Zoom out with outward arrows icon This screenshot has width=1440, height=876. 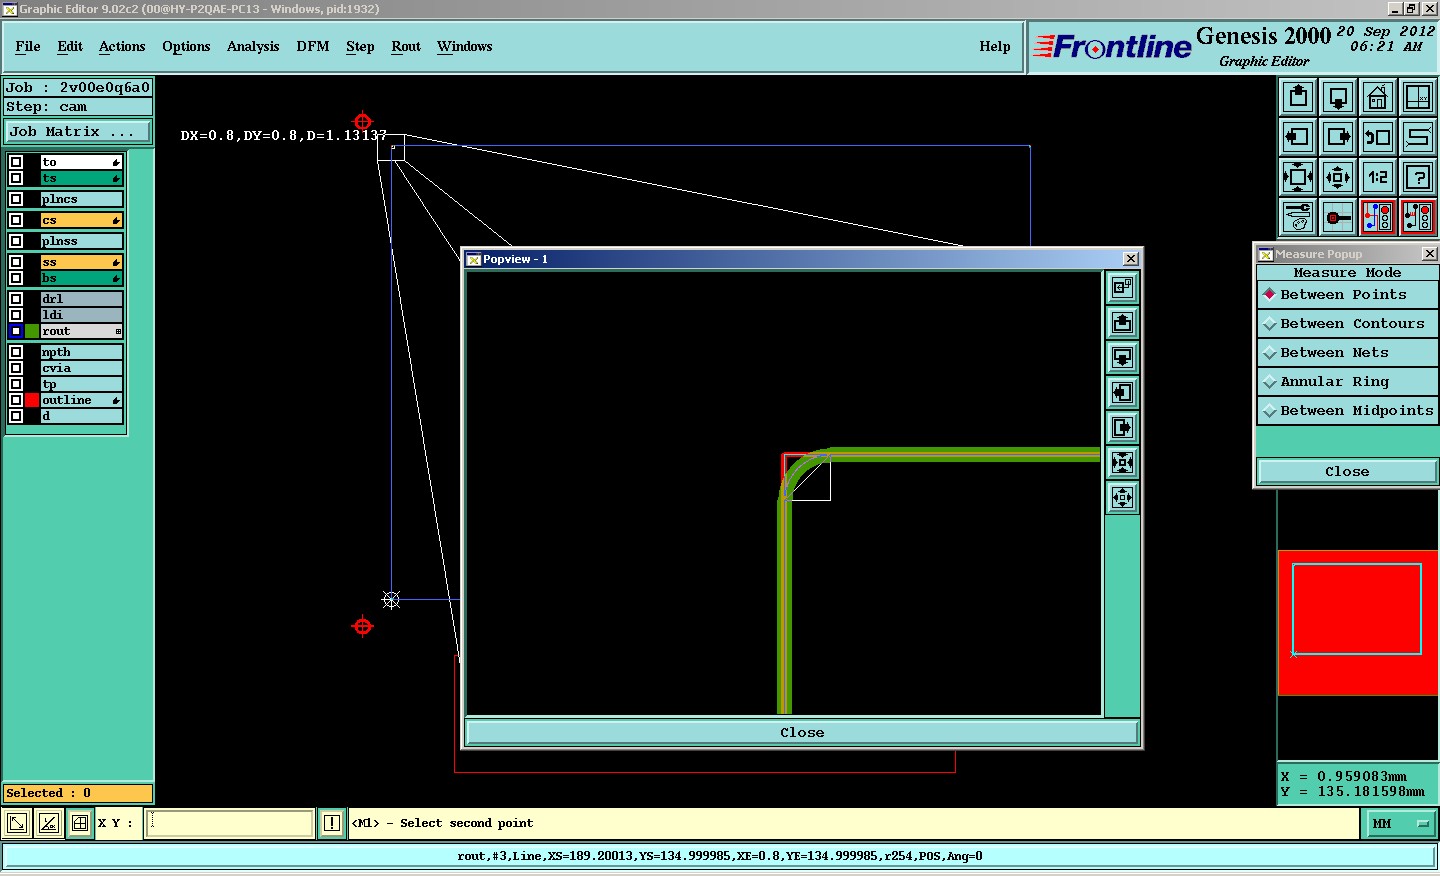(1338, 177)
